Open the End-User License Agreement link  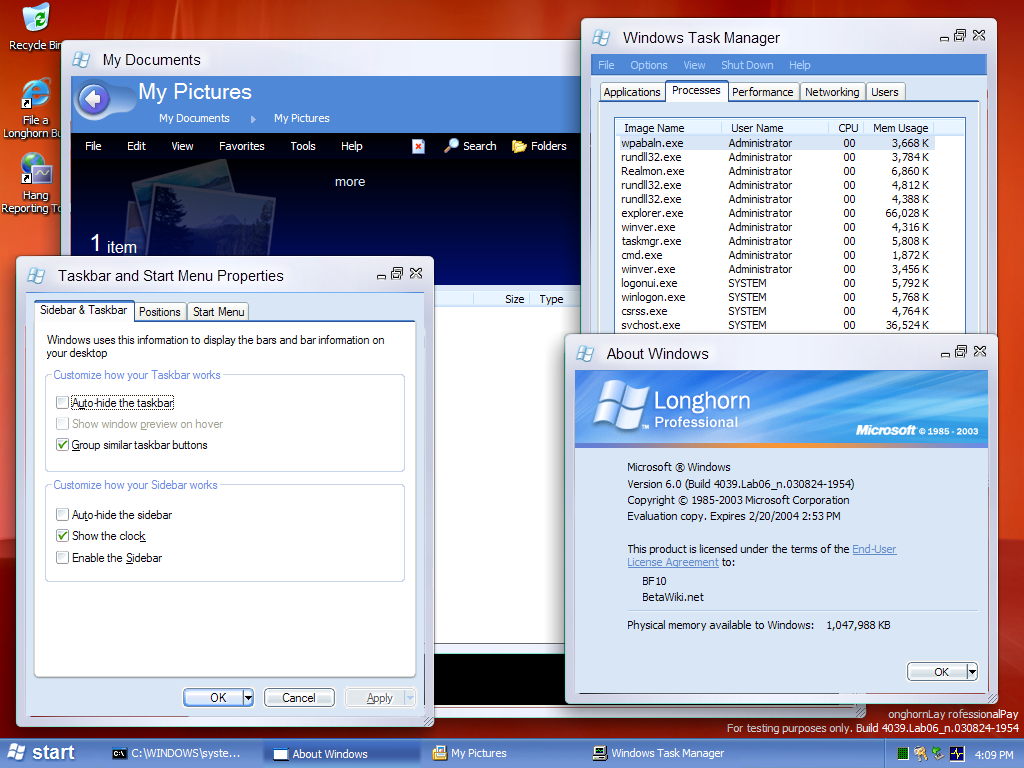click(873, 549)
